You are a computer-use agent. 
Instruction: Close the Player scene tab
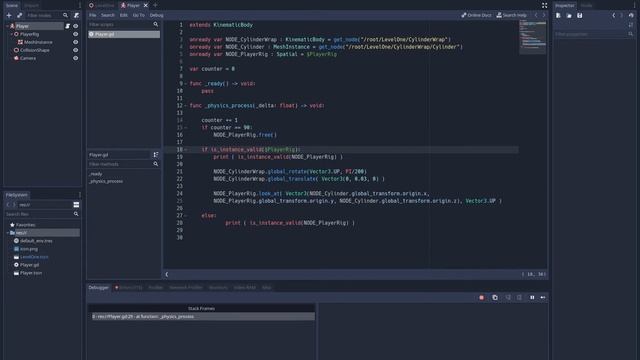point(146,5)
